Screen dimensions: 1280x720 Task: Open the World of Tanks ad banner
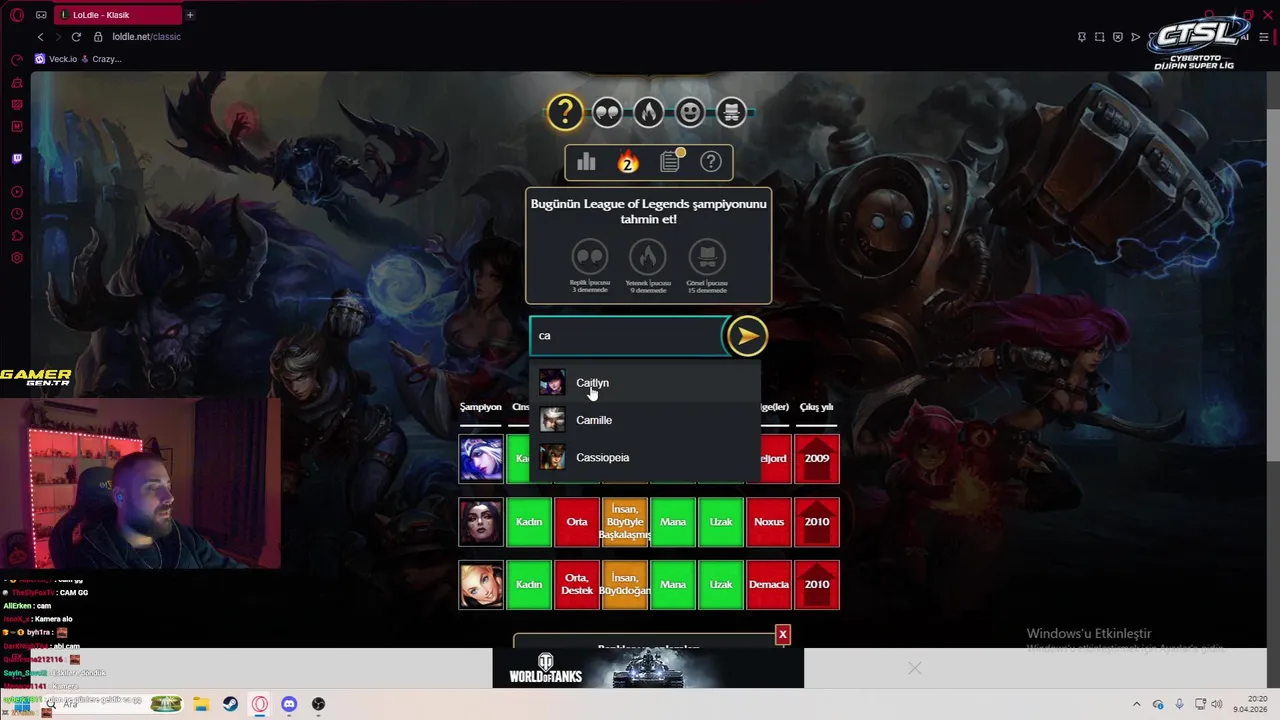coord(648,668)
